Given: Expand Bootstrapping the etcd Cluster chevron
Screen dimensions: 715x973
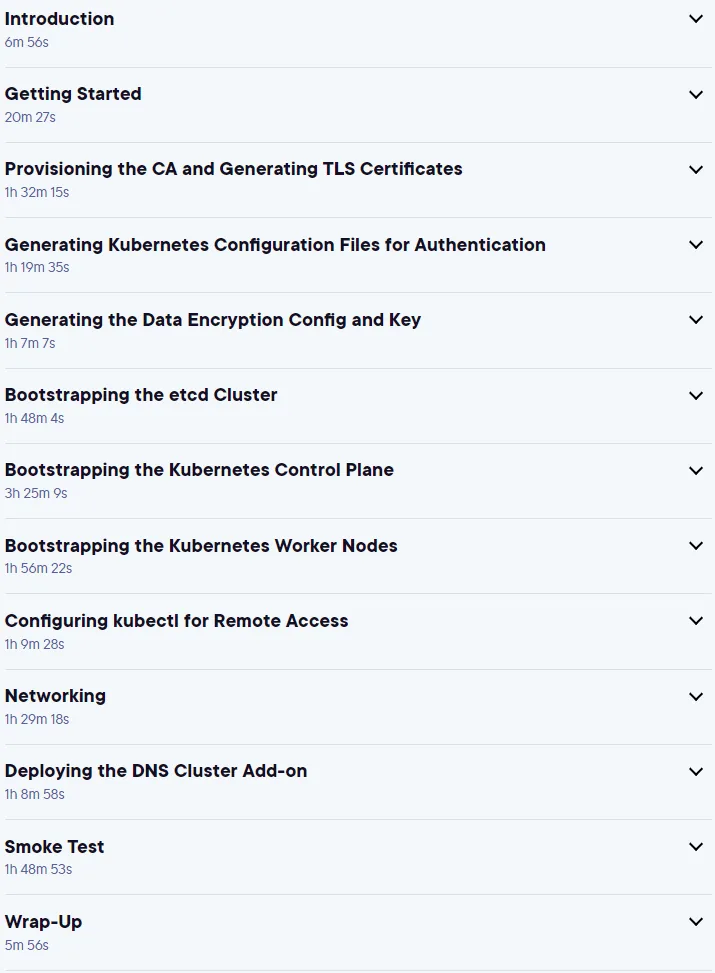Looking at the screenshot, I should (696, 395).
